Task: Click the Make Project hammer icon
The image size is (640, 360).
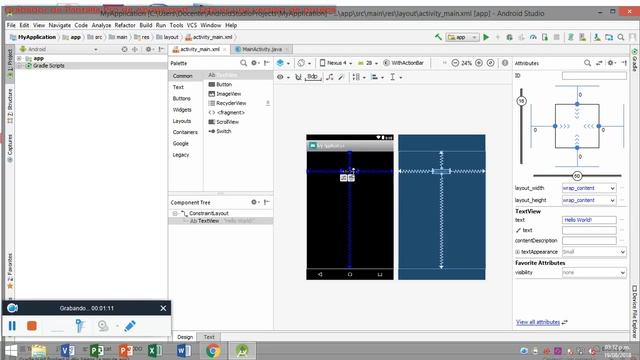Action: click(x=438, y=37)
